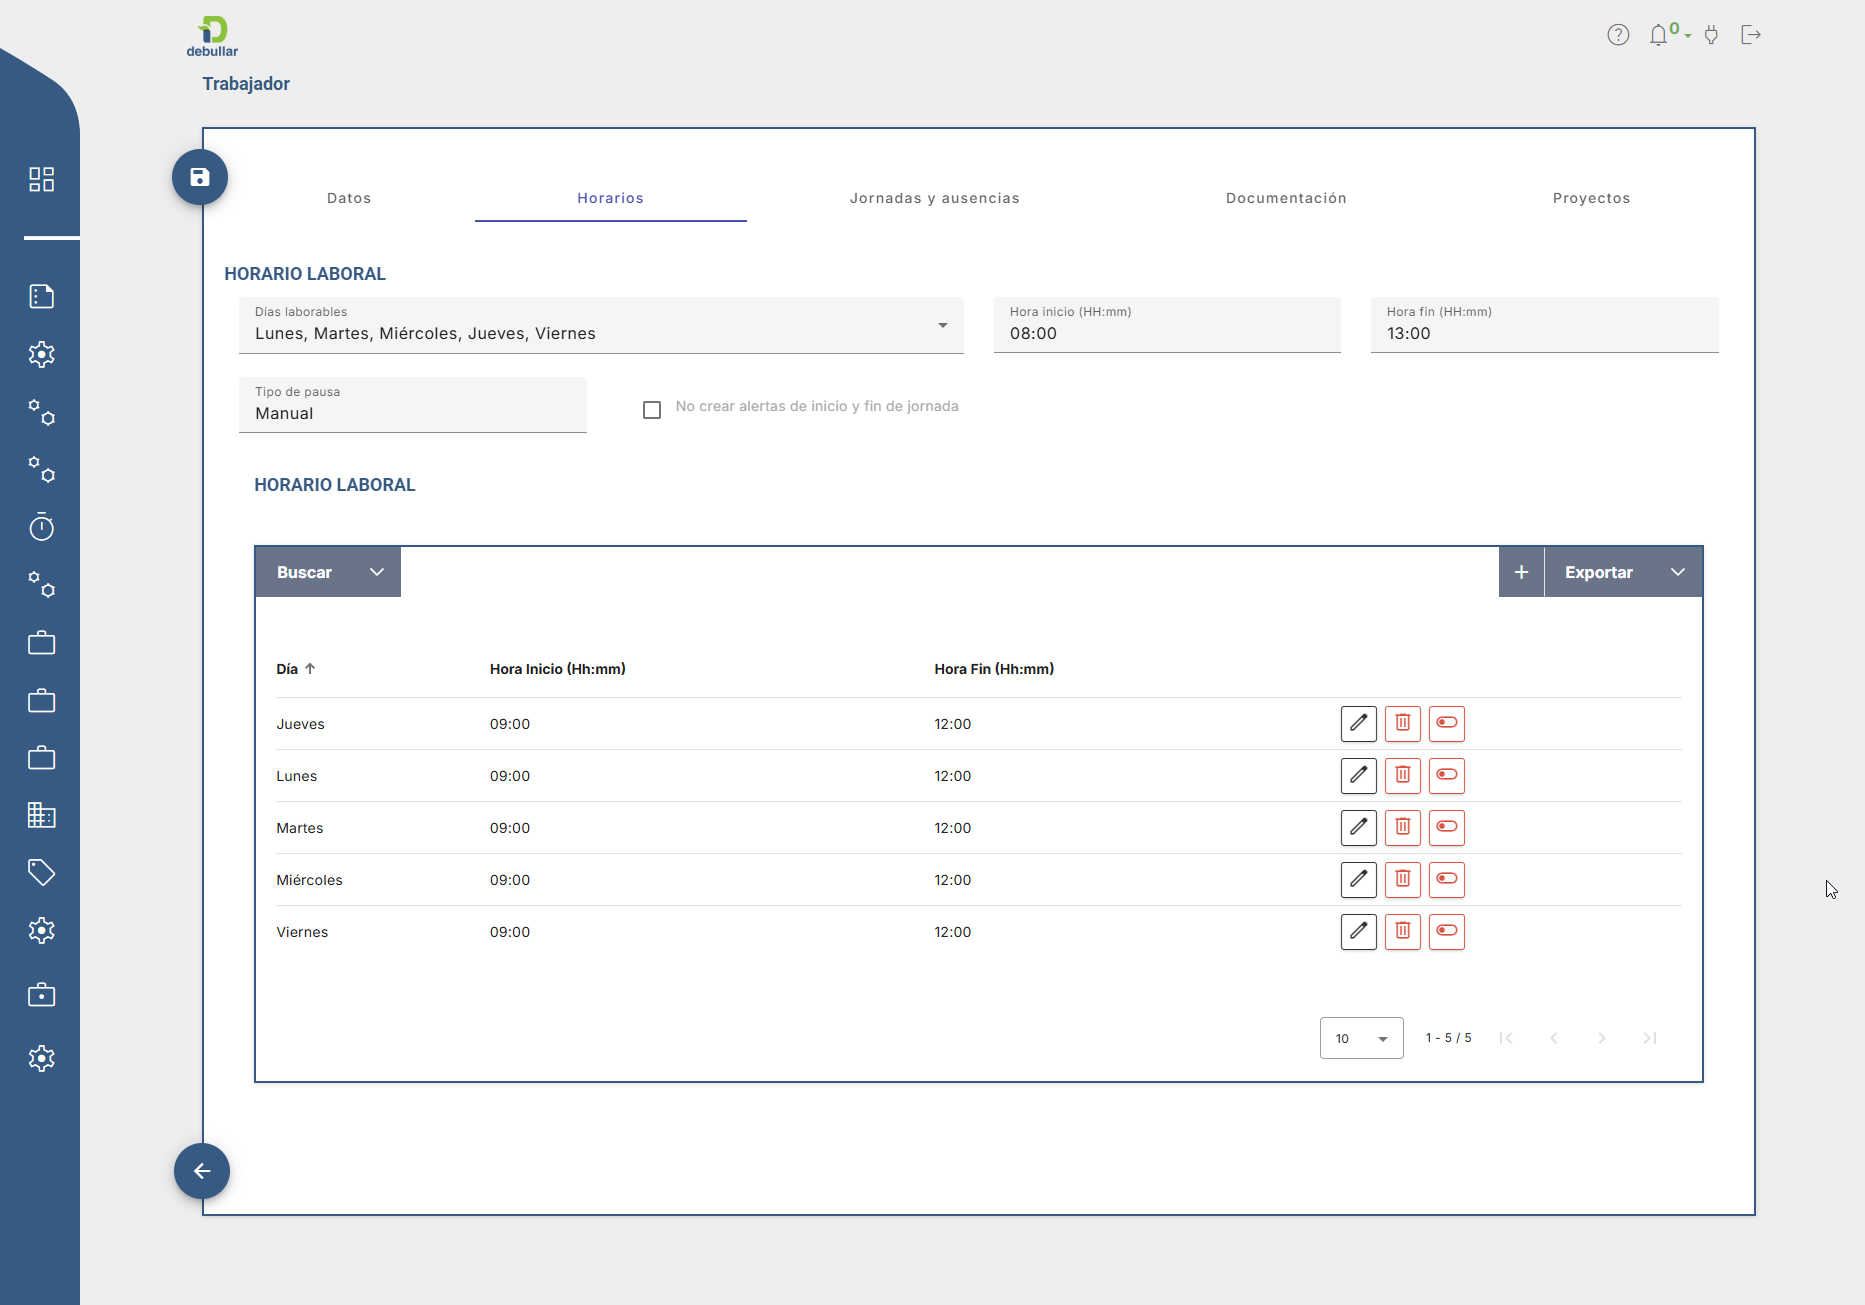Screen dimensions: 1865x1305
Task: Open the notifications bell icon
Action: coord(1659,35)
